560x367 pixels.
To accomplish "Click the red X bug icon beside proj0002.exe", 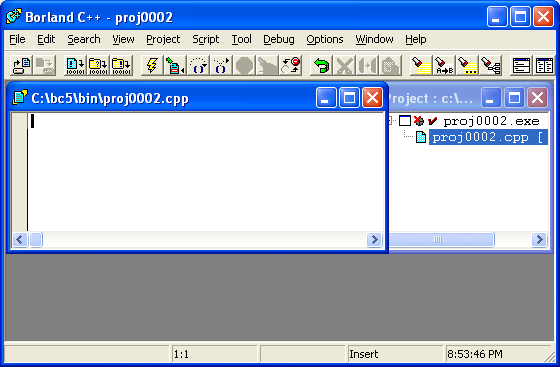I will (x=419, y=121).
